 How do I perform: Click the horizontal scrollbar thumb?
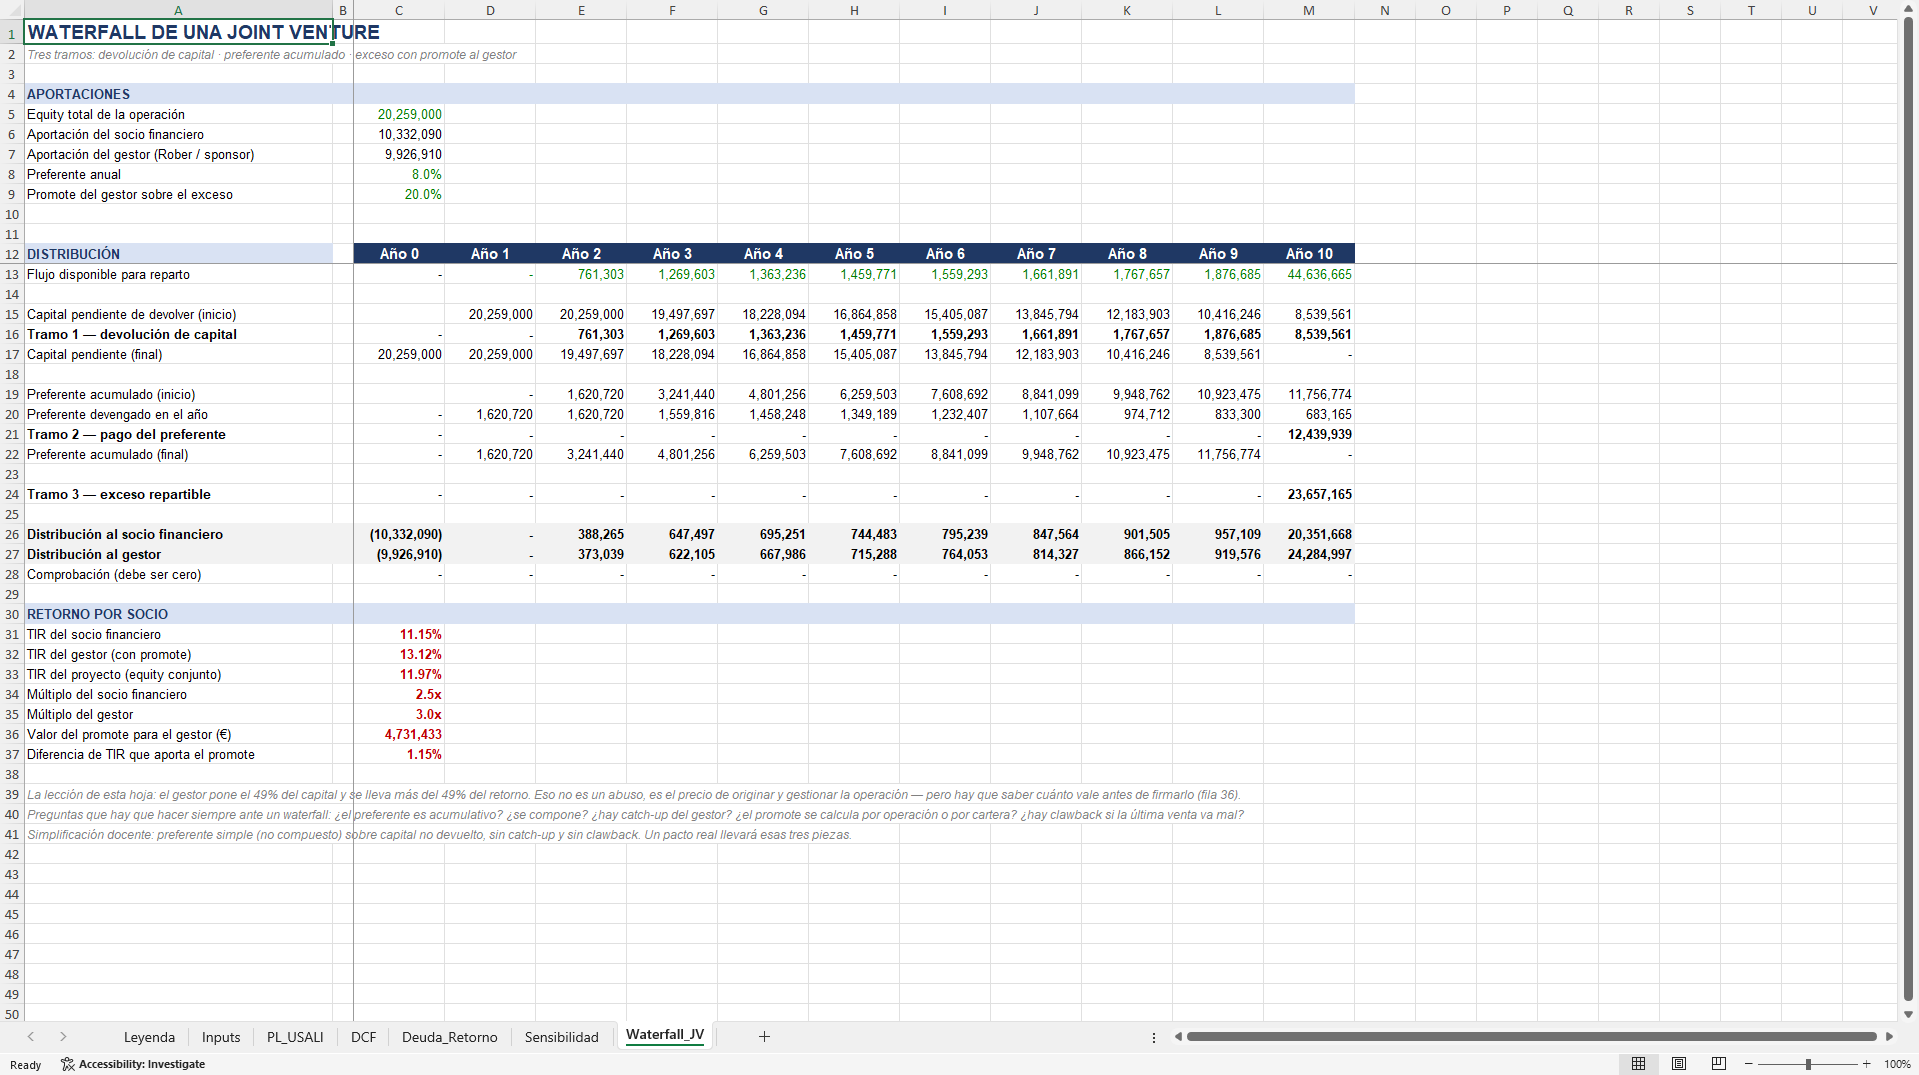[x=1531, y=1037]
